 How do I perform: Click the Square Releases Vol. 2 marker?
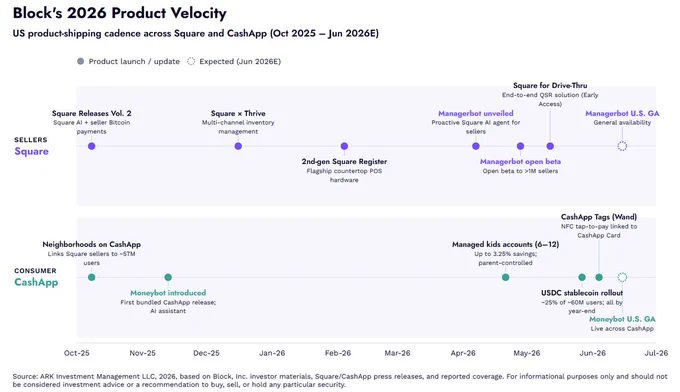click(92, 146)
